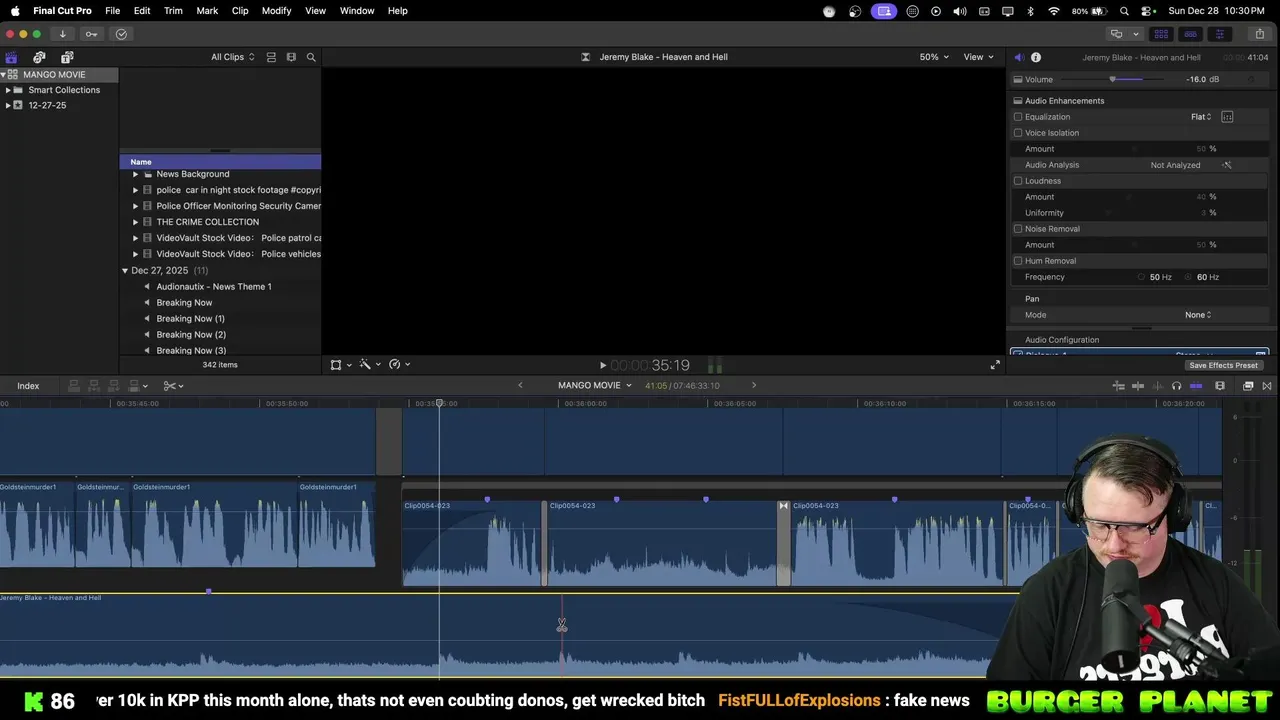
Task: Expand THE CRIME COLLECTION clip row
Action: [136, 222]
